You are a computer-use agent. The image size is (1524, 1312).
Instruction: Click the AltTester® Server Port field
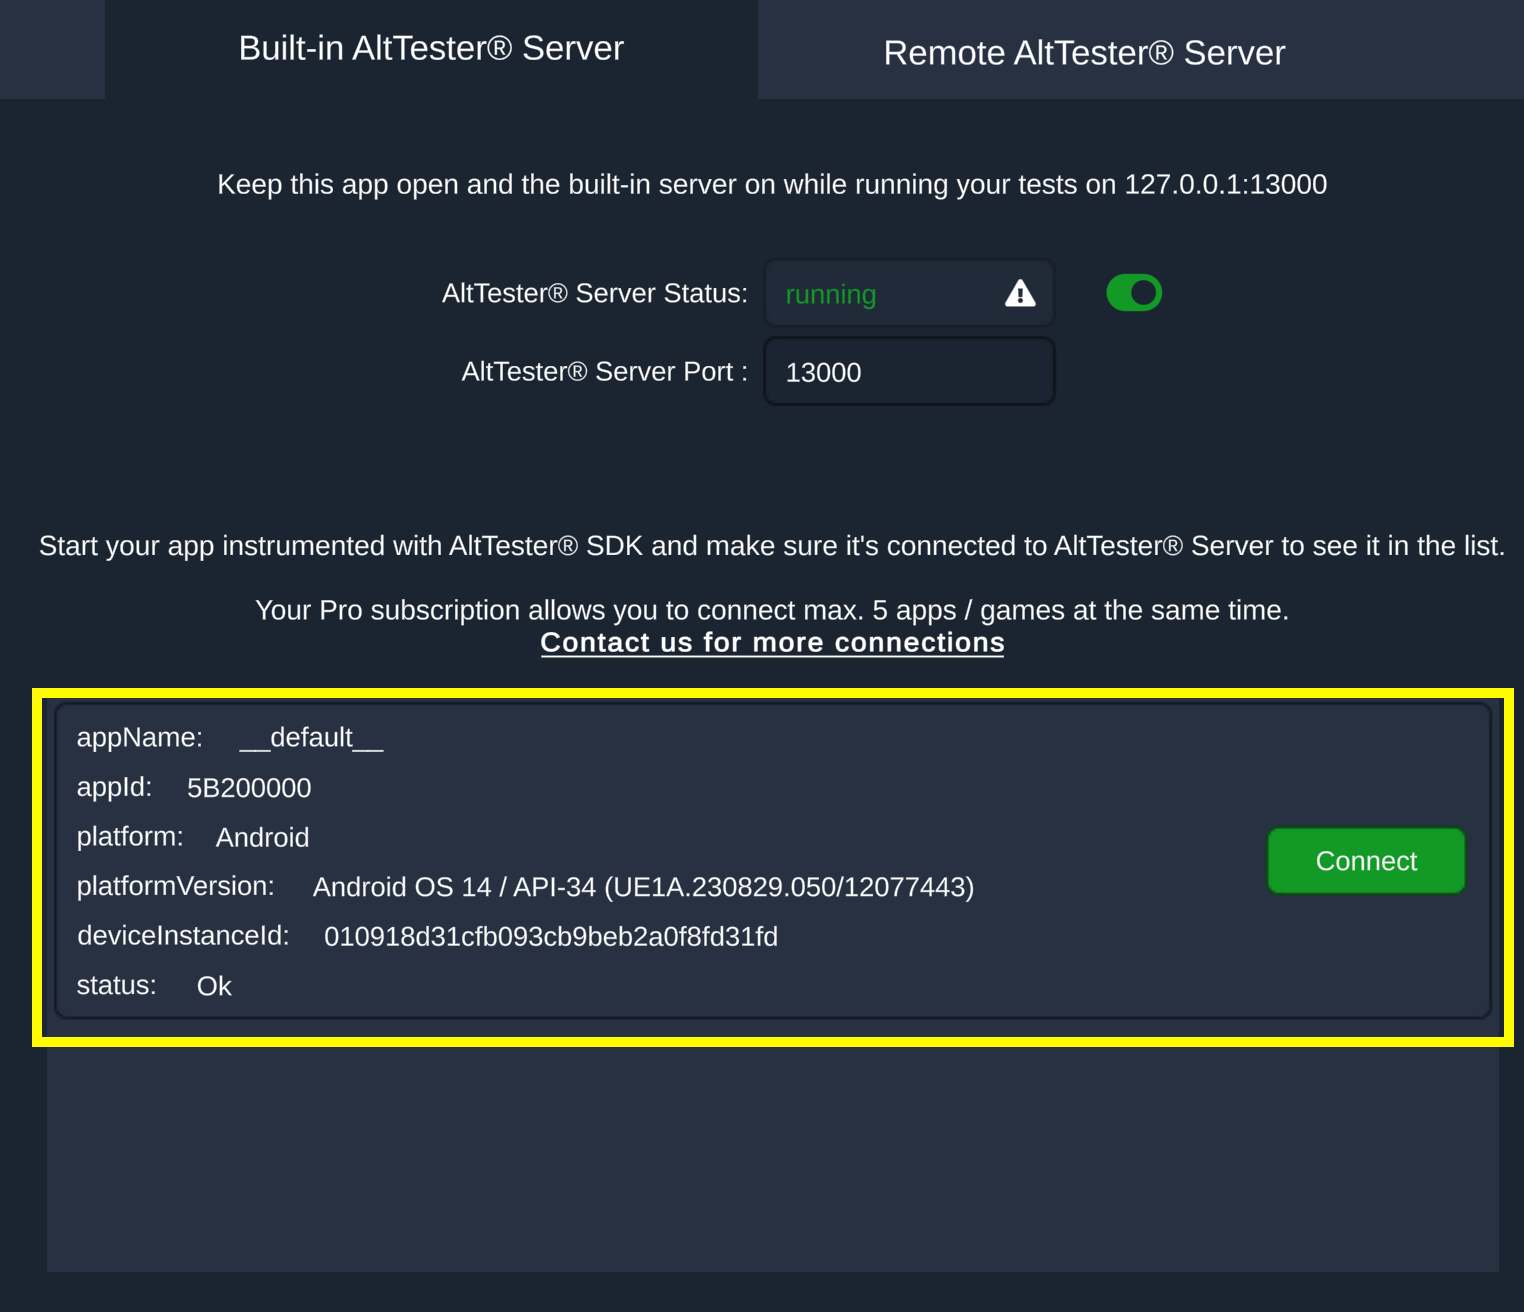(909, 371)
